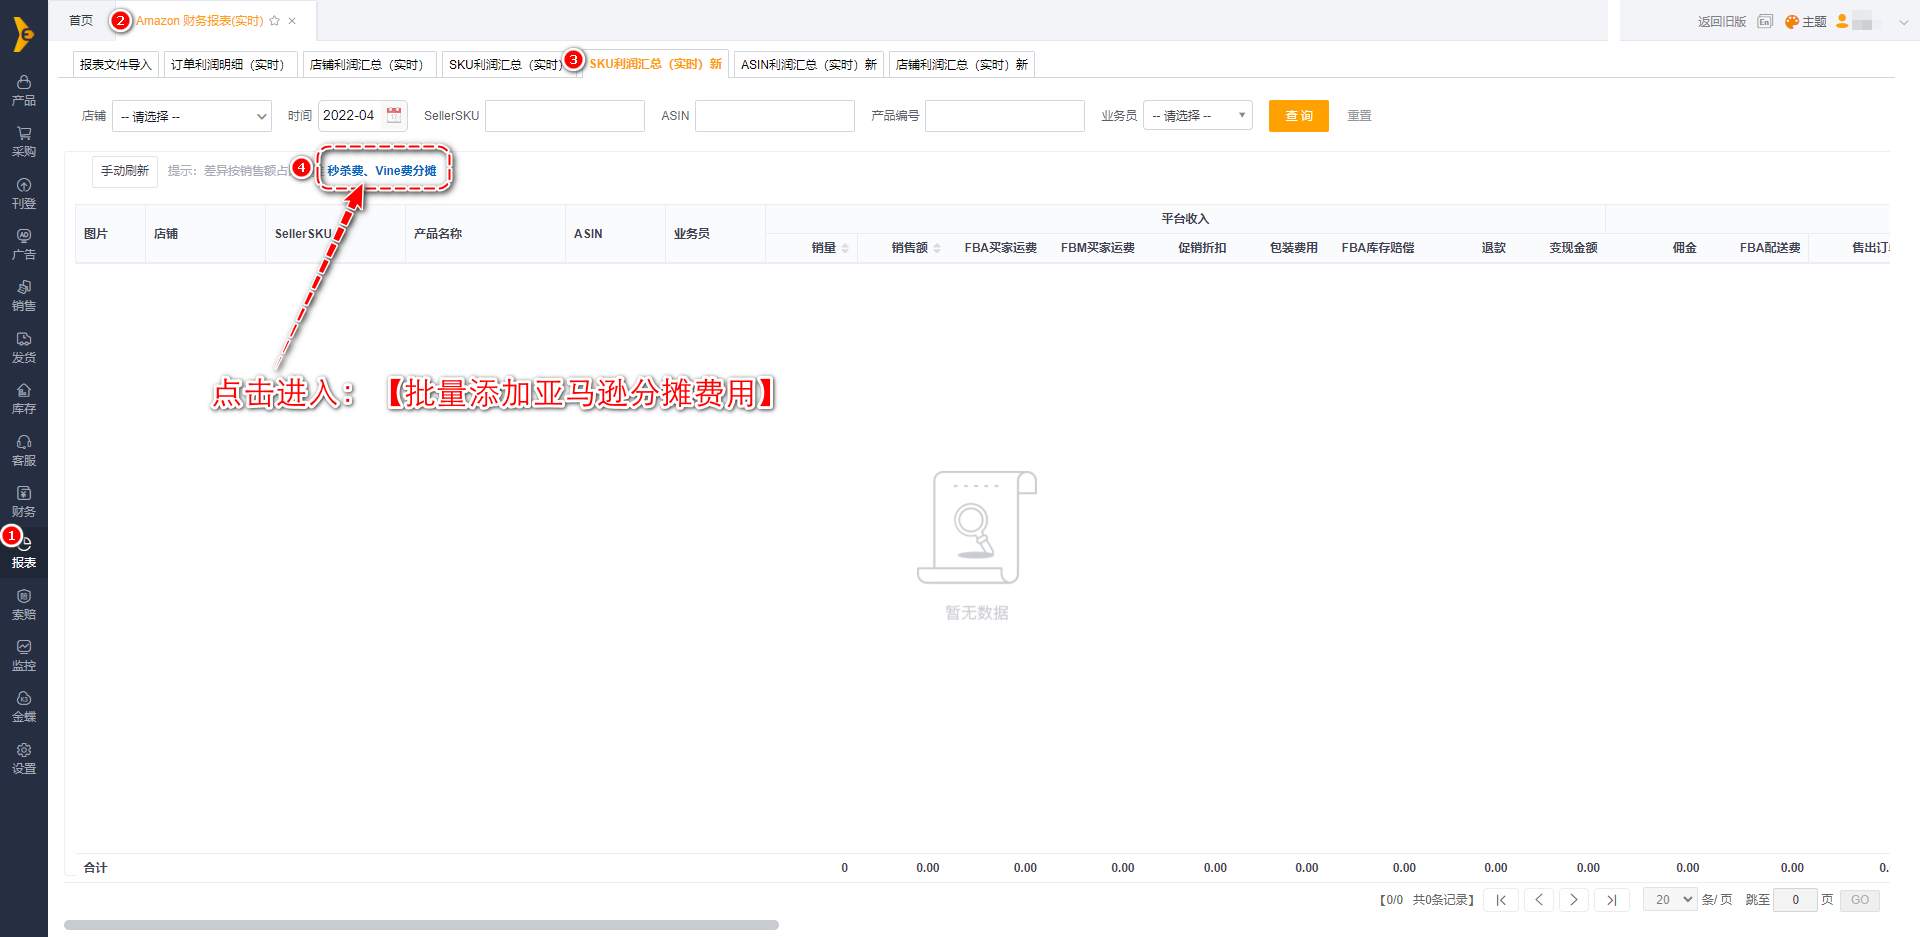The image size is (1920, 937).
Task: Go to 广告 (Ads) in sidebar
Action: 24,244
